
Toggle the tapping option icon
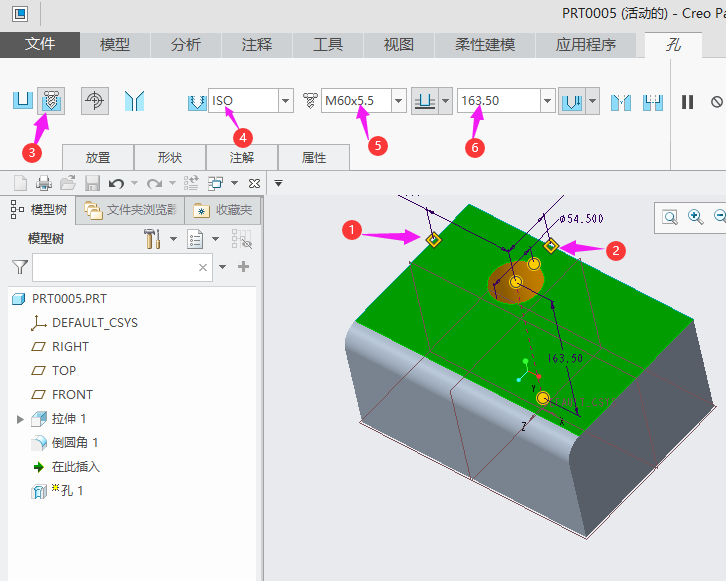tap(94, 100)
